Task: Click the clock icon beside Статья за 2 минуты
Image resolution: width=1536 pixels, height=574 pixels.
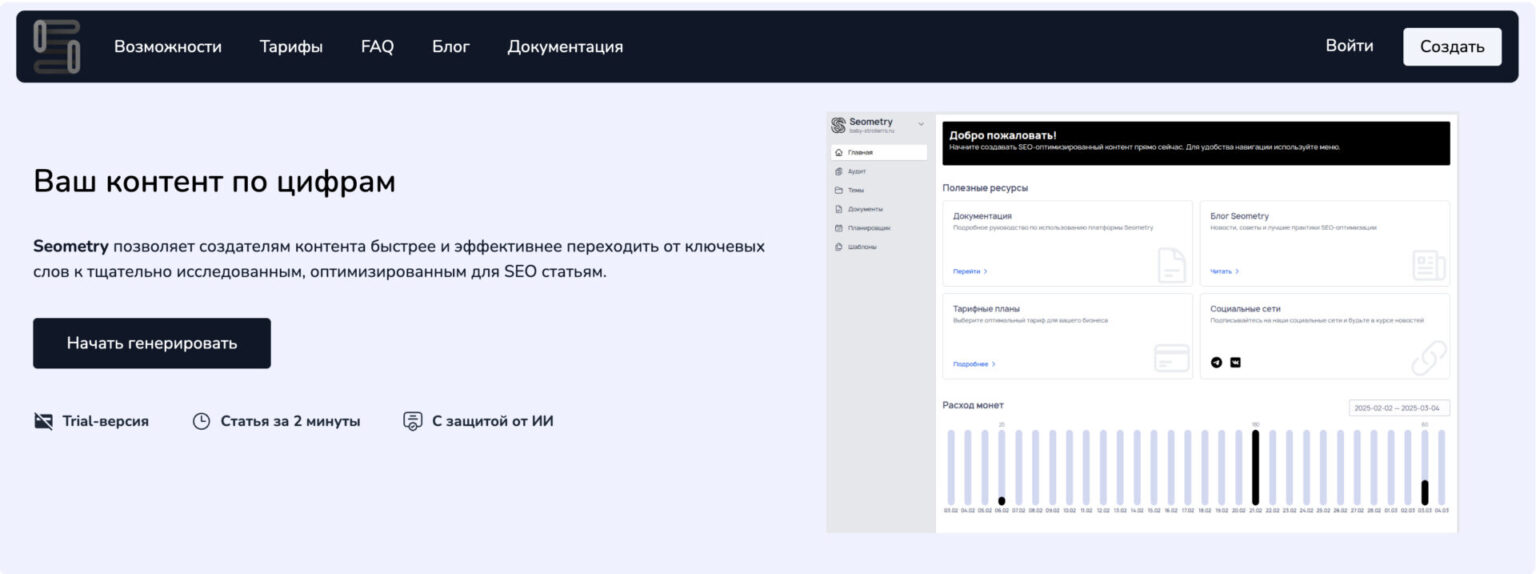Action: [x=201, y=421]
